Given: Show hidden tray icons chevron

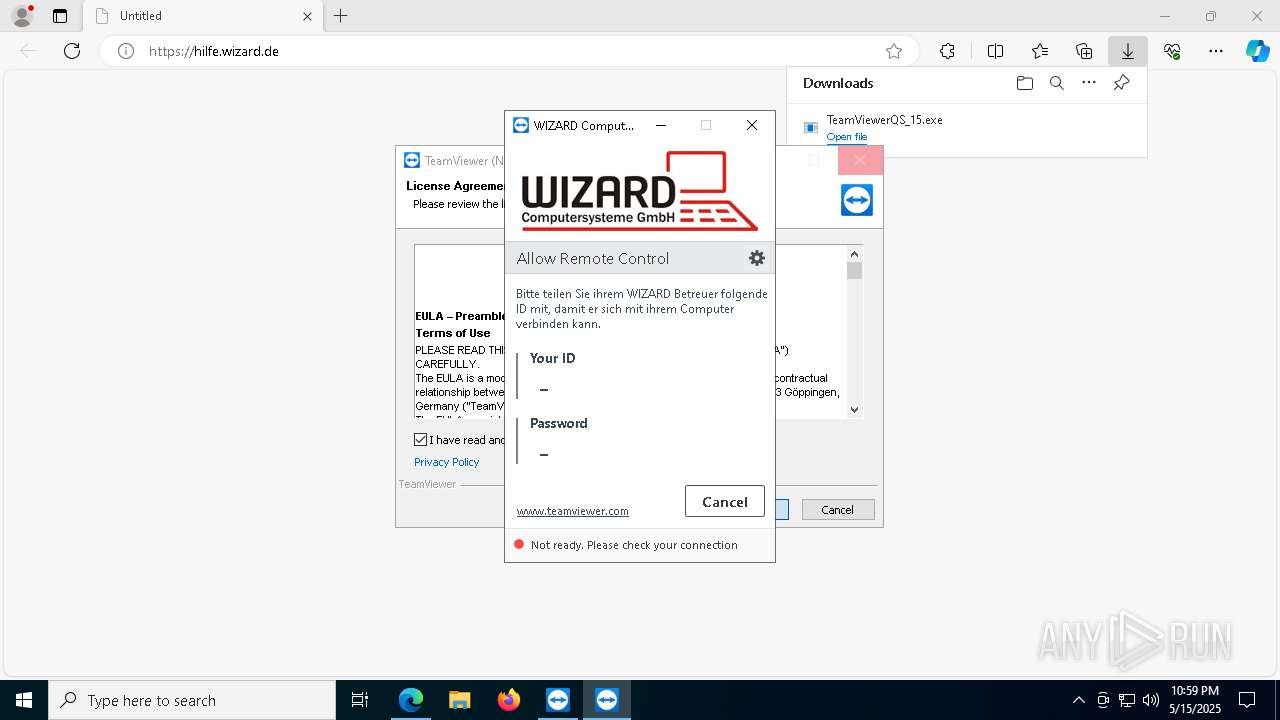Looking at the screenshot, I should coord(1078,700).
